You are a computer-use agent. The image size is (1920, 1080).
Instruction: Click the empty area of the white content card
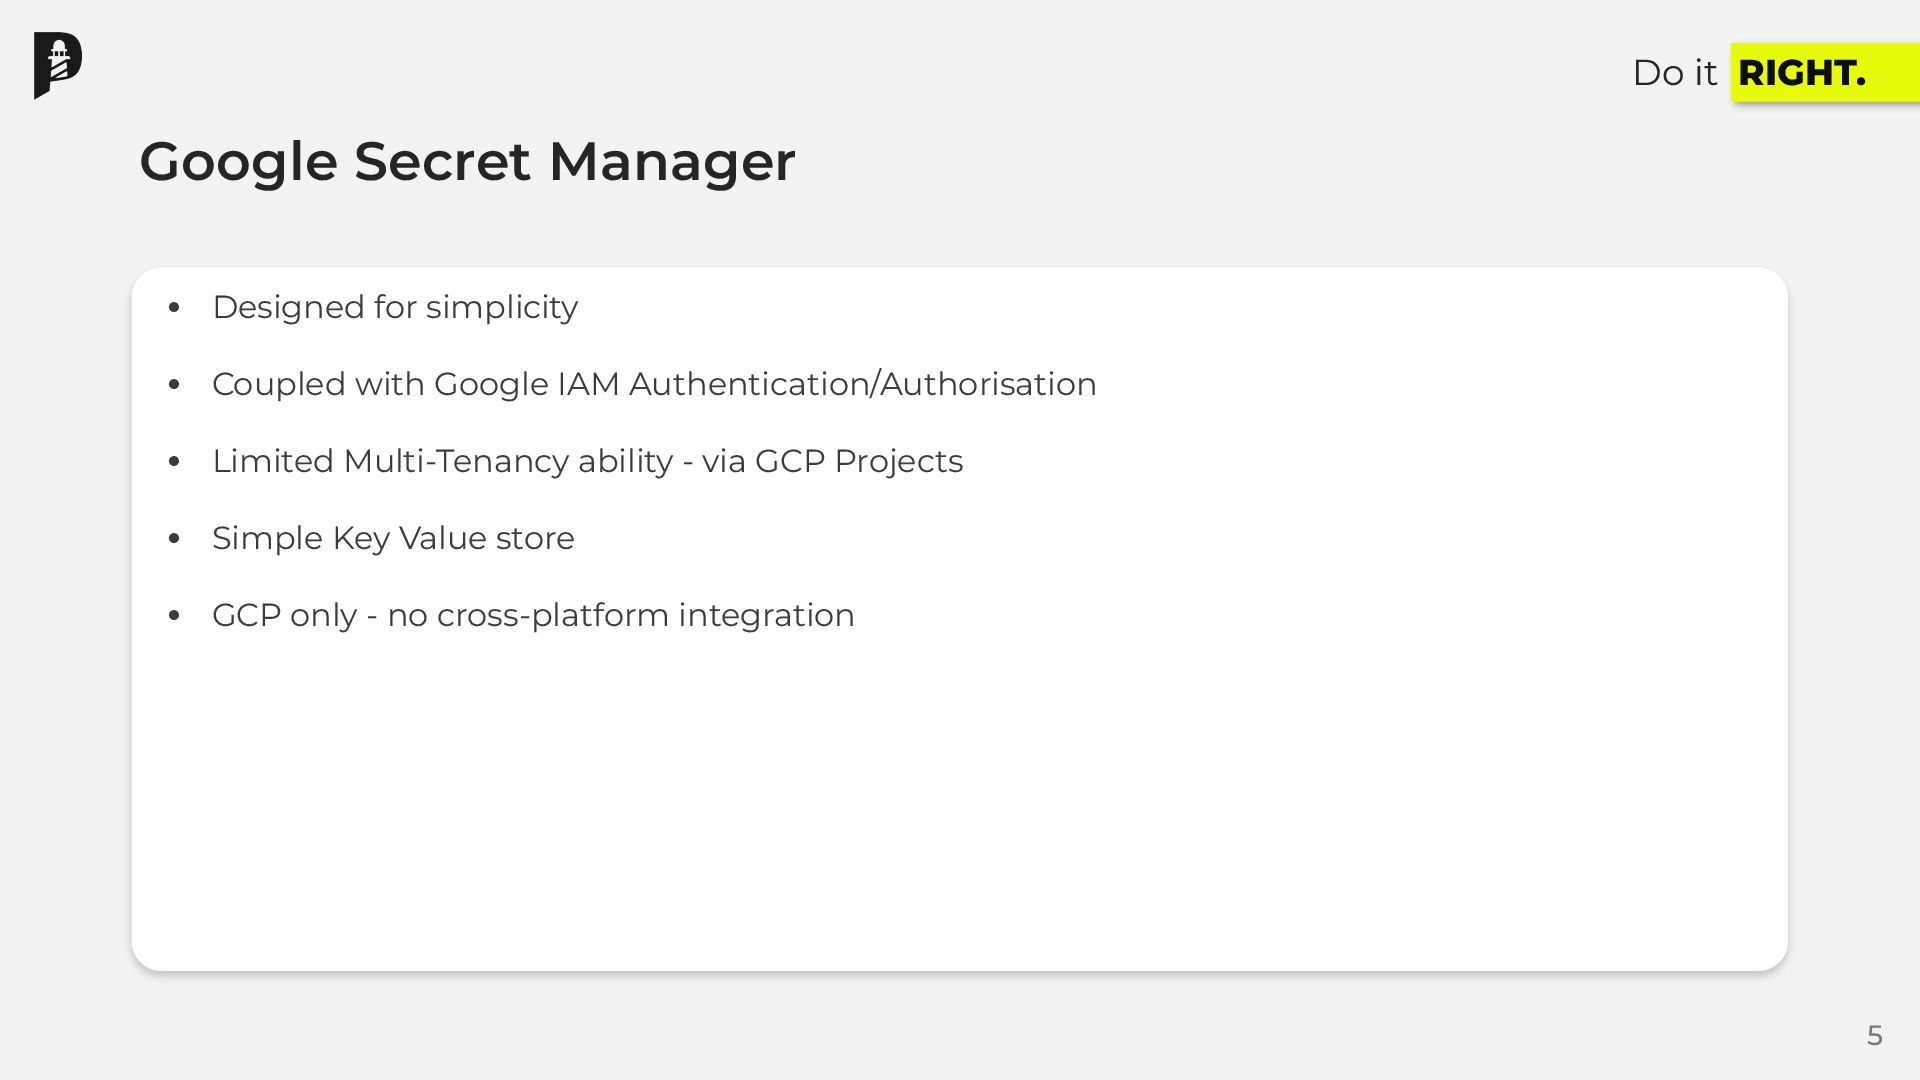coord(960,800)
